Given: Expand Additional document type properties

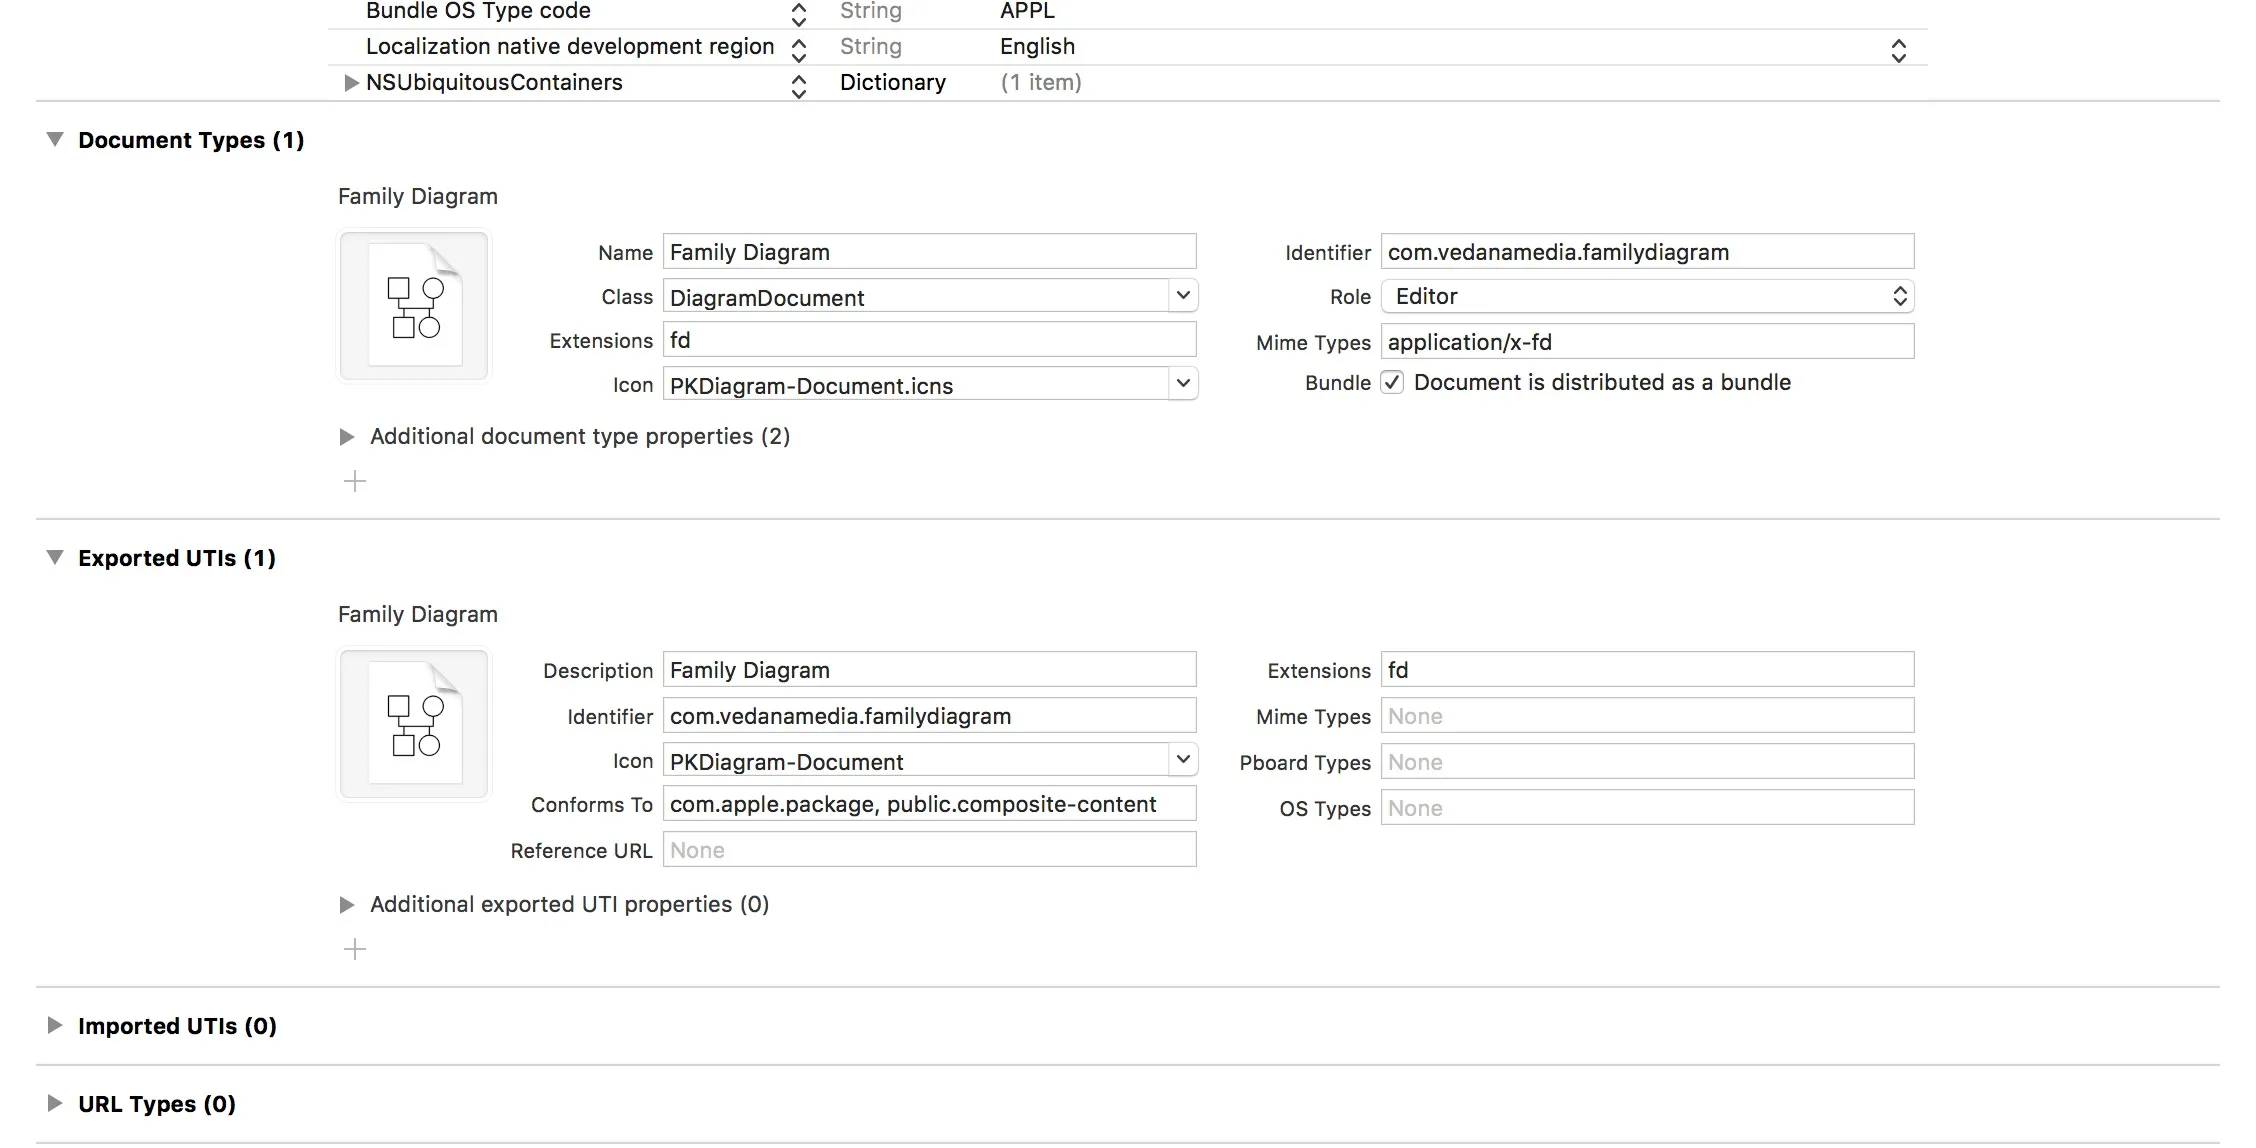Looking at the screenshot, I should pyautogui.click(x=347, y=437).
